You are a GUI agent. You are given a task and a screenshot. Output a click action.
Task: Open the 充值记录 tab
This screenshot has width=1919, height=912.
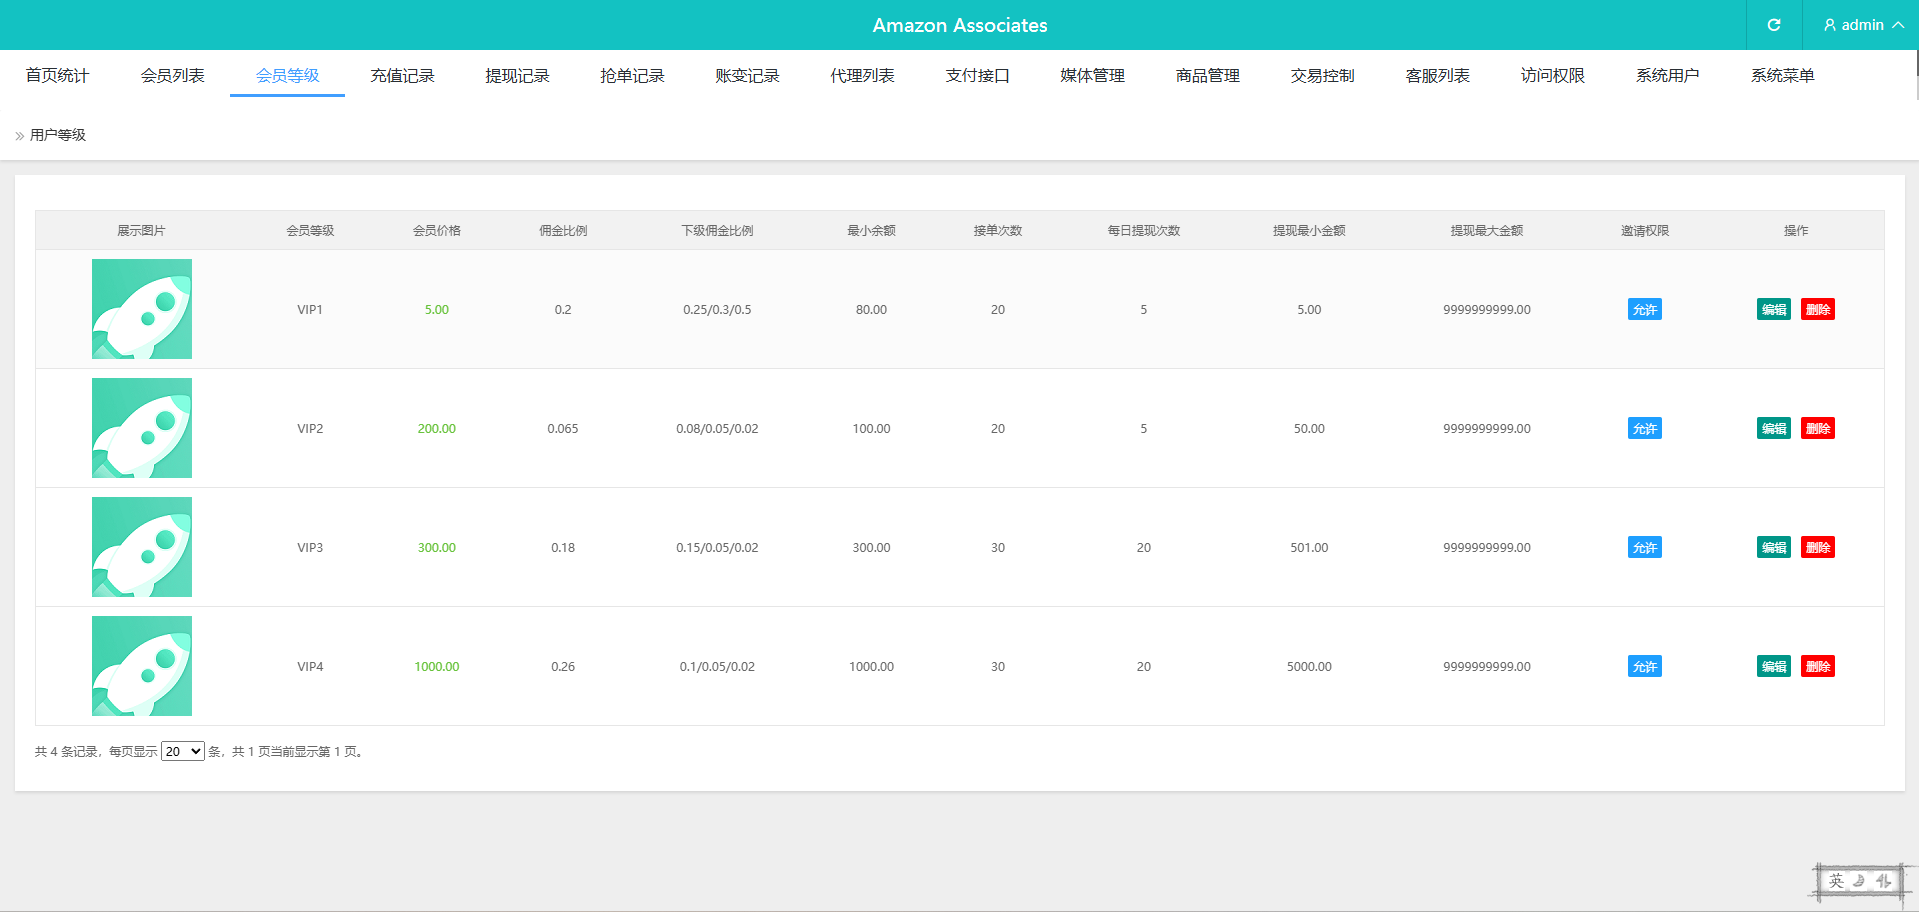[402, 76]
